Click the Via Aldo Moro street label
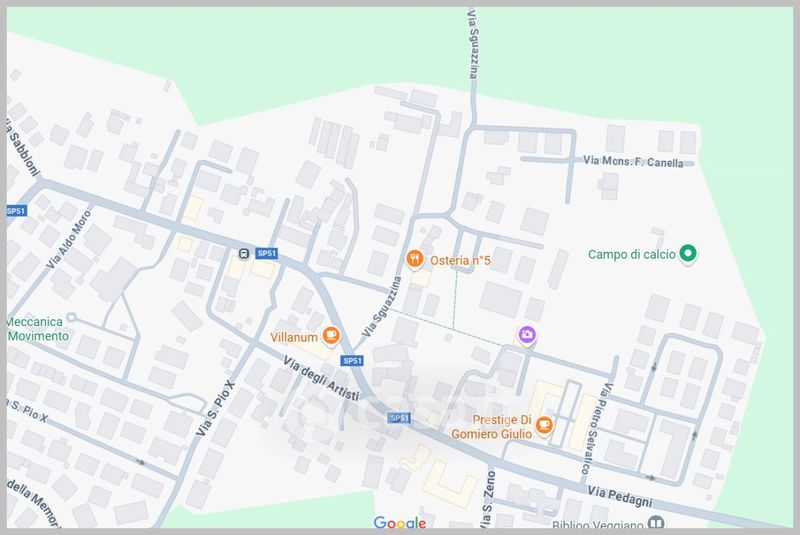800x535 pixels. (76, 238)
